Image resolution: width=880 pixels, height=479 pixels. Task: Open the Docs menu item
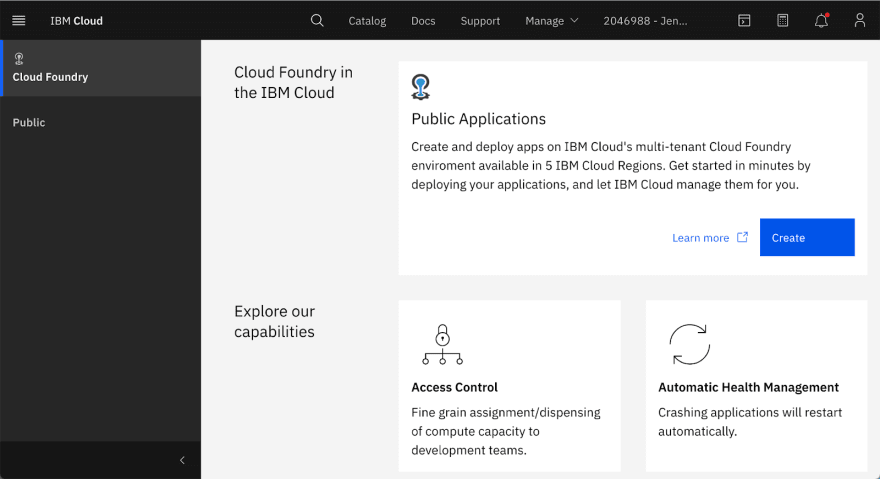point(423,21)
